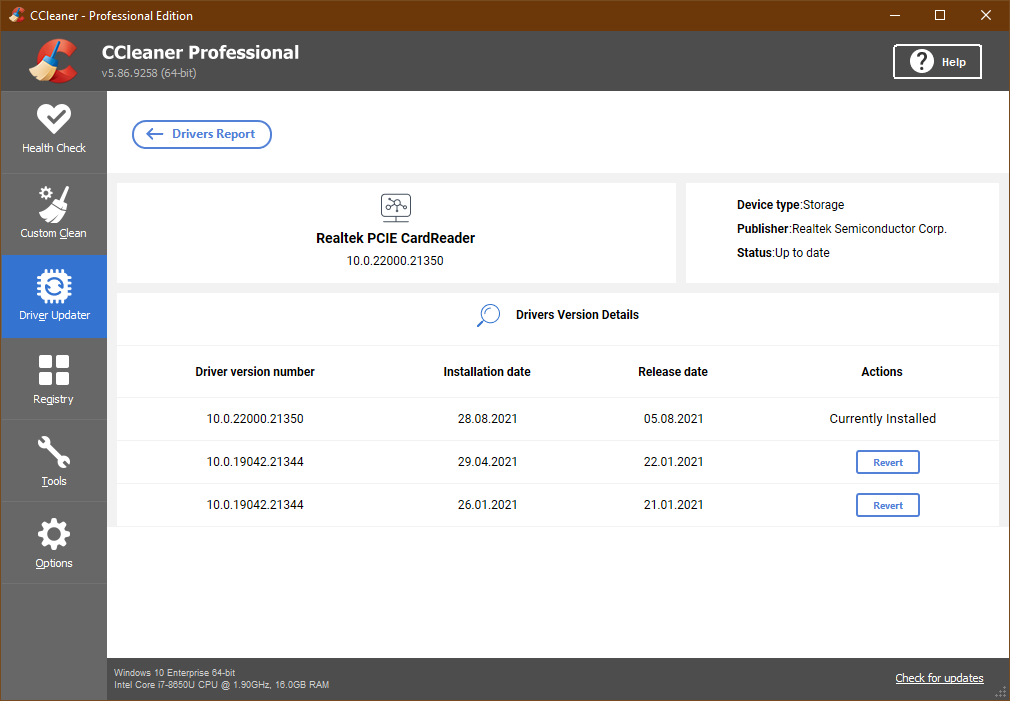This screenshot has width=1010, height=701.
Task: Open the Registry cleaner
Action: tap(54, 378)
